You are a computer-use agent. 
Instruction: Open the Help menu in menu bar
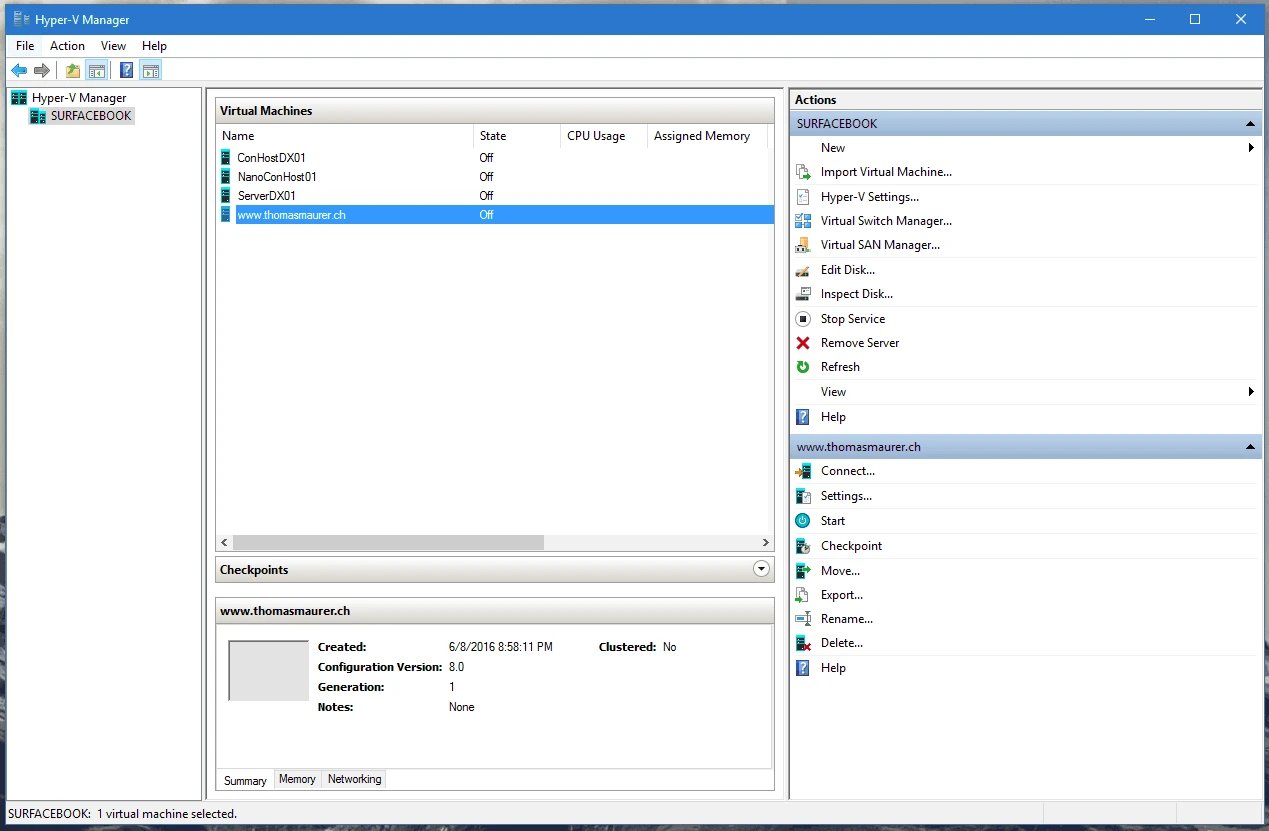[x=154, y=46]
